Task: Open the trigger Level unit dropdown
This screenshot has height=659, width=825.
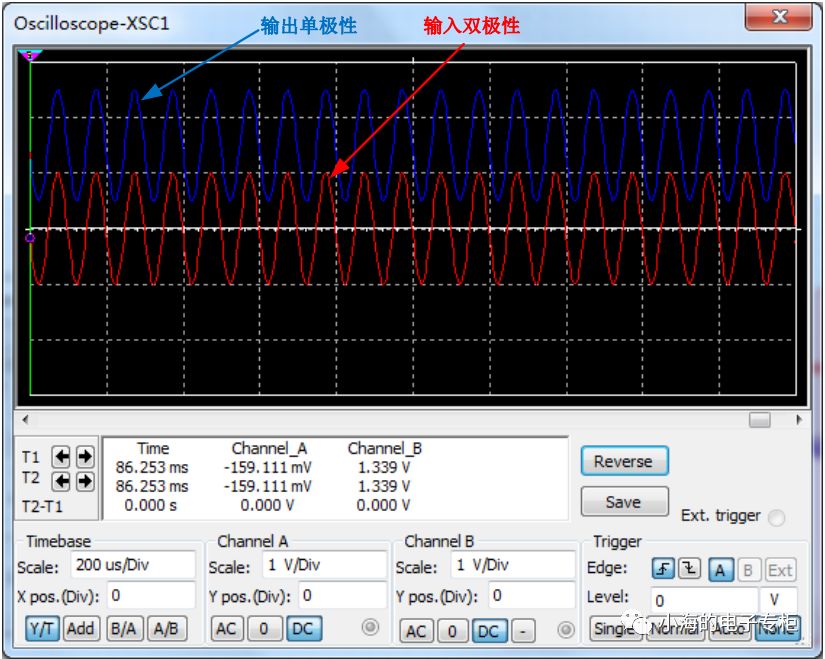Action: pyautogui.click(x=778, y=601)
